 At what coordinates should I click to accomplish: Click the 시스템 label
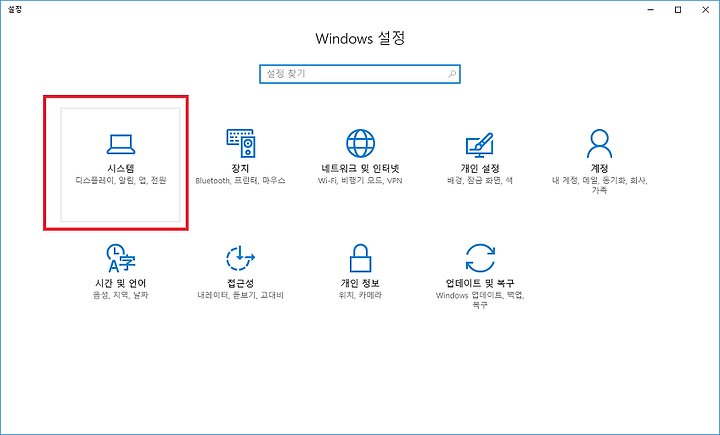tap(121, 168)
